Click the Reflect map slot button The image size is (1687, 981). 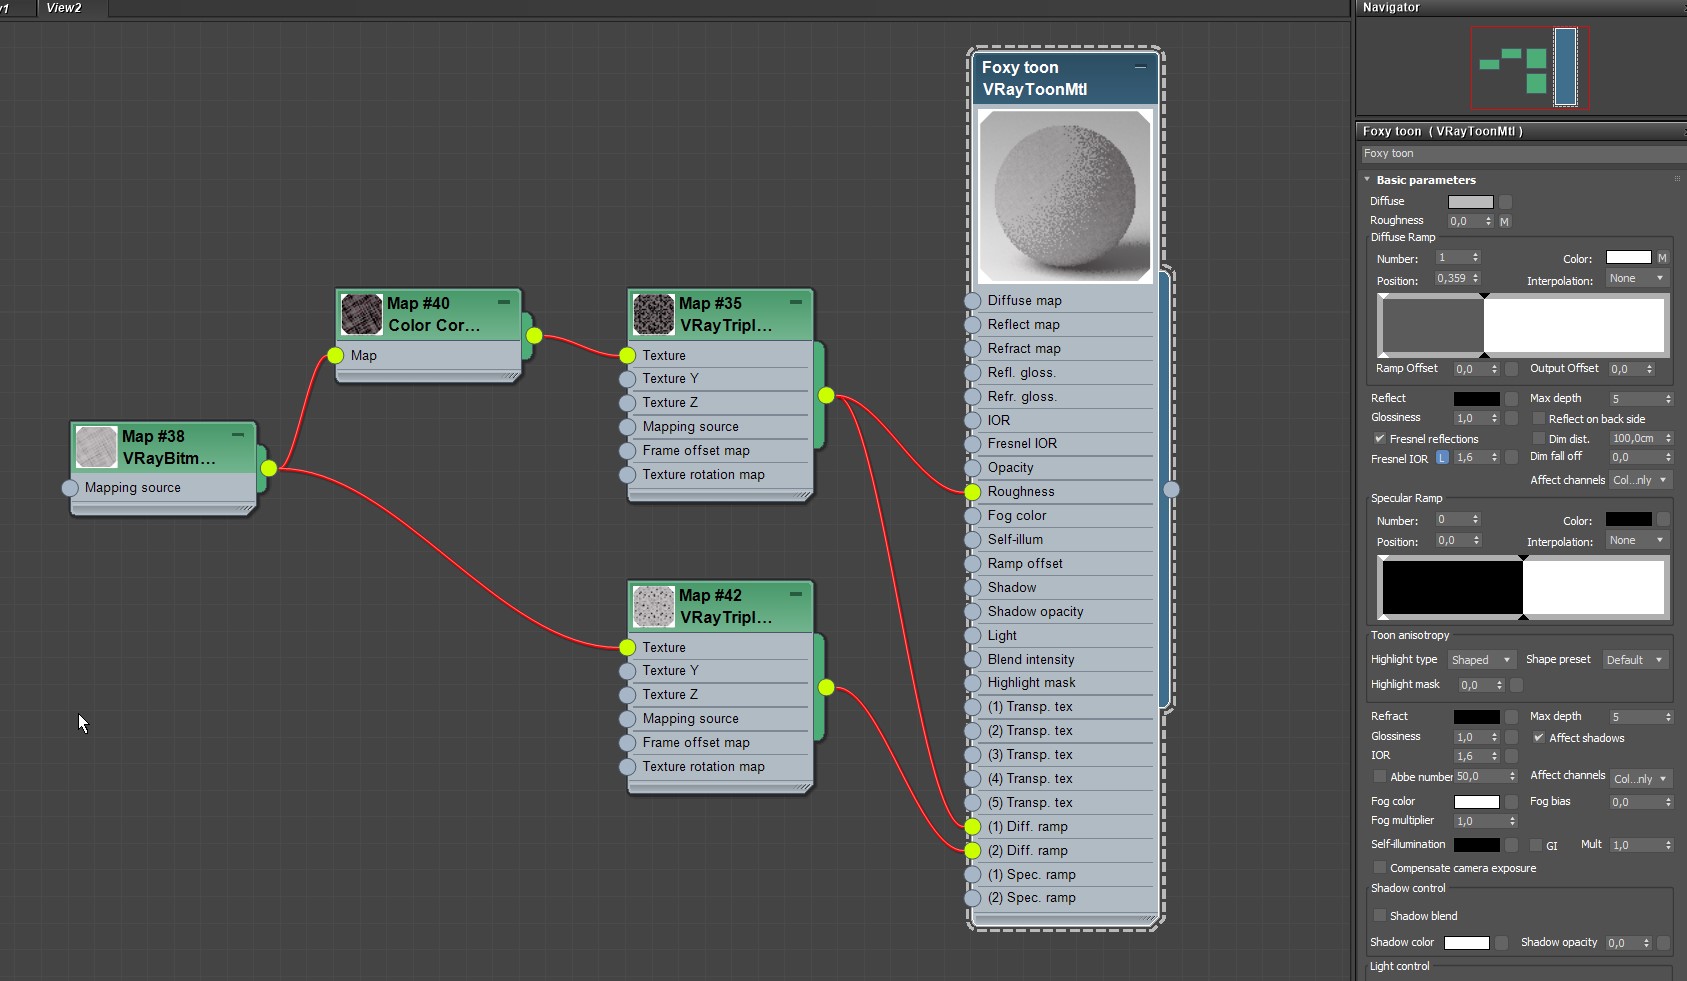(x=1512, y=399)
